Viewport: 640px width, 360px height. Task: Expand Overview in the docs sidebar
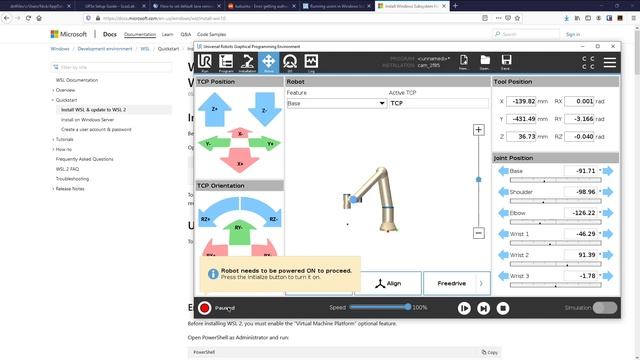pyautogui.click(x=53, y=90)
